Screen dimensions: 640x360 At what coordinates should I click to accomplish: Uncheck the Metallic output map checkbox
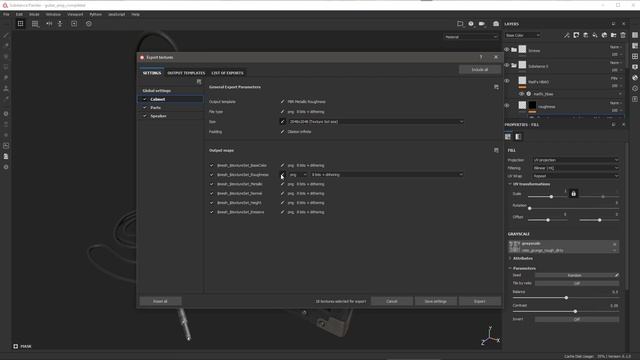click(211, 184)
